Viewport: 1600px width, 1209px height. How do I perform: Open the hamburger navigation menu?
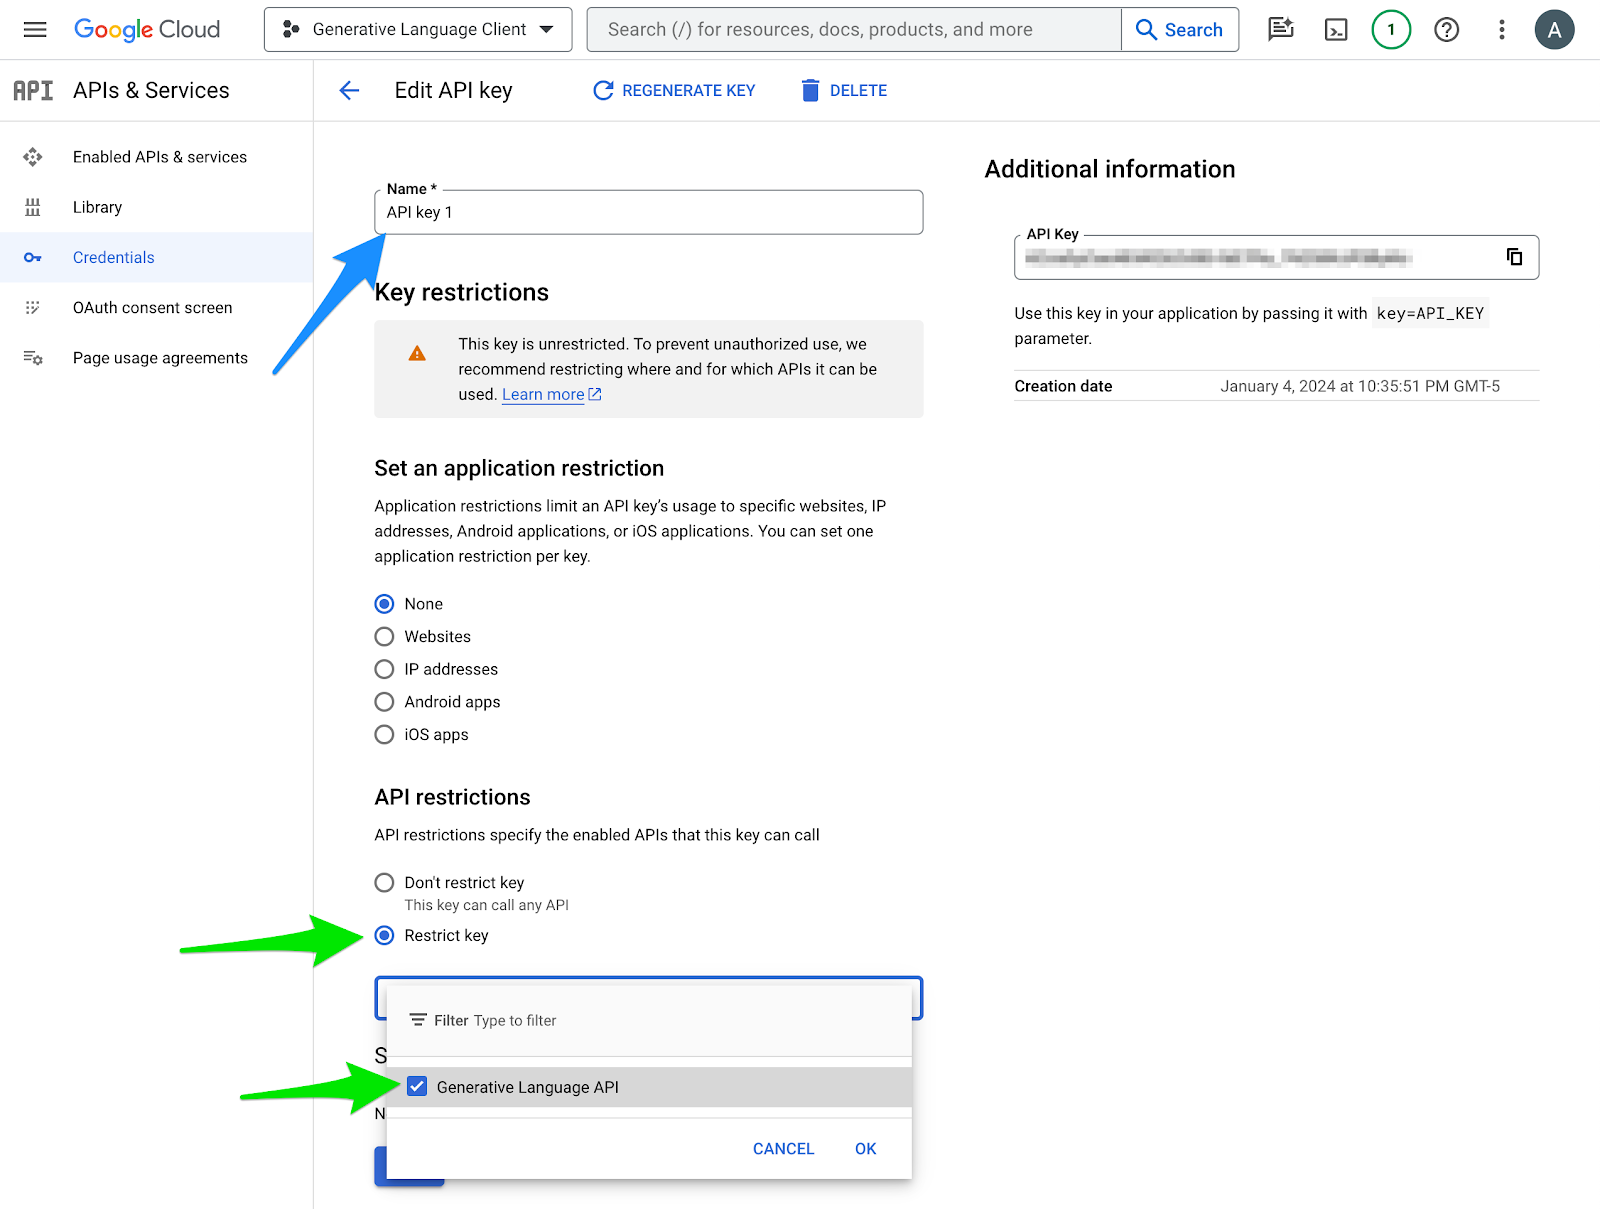click(x=35, y=30)
